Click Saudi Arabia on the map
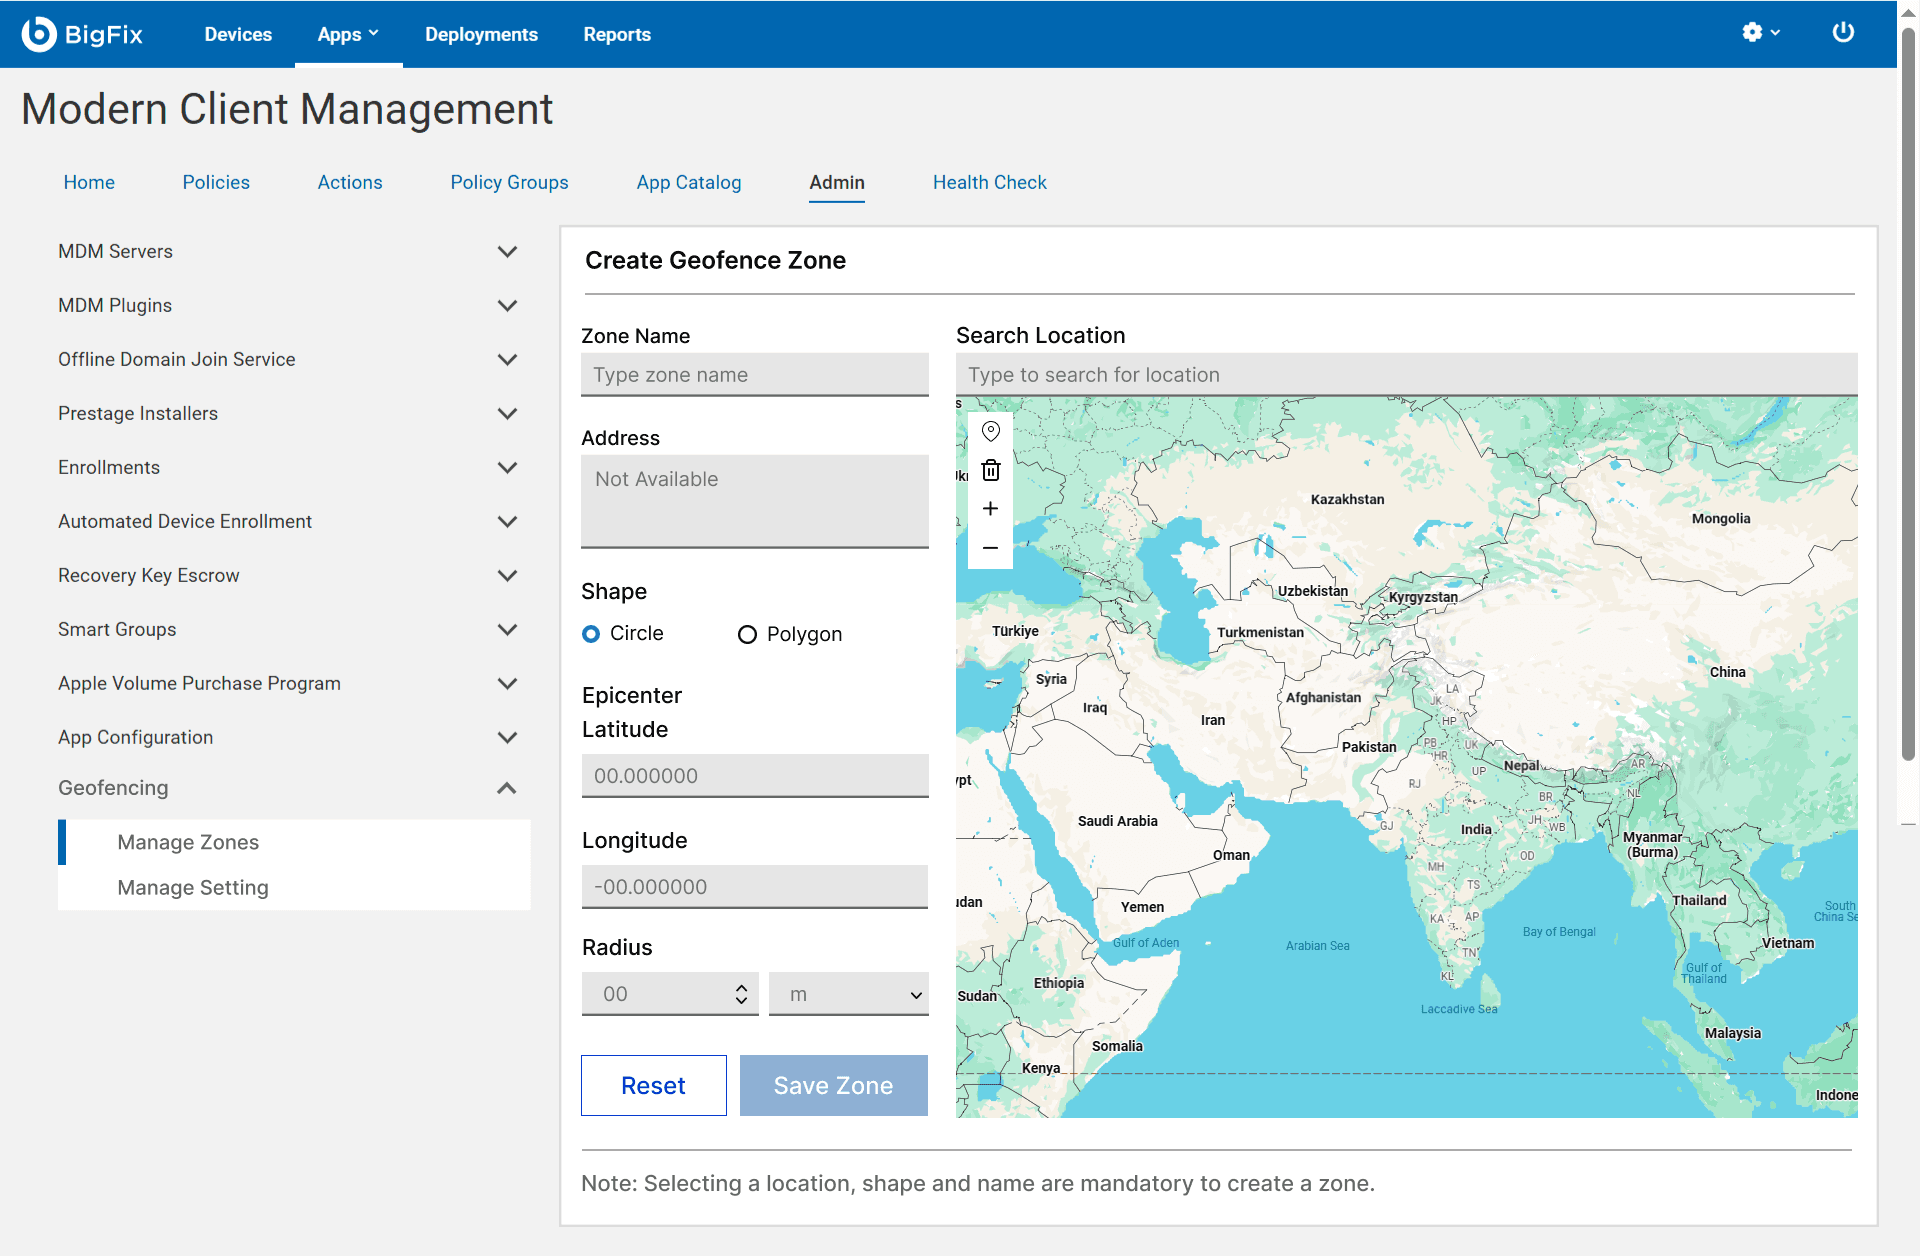The image size is (1920, 1256). 1117,822
